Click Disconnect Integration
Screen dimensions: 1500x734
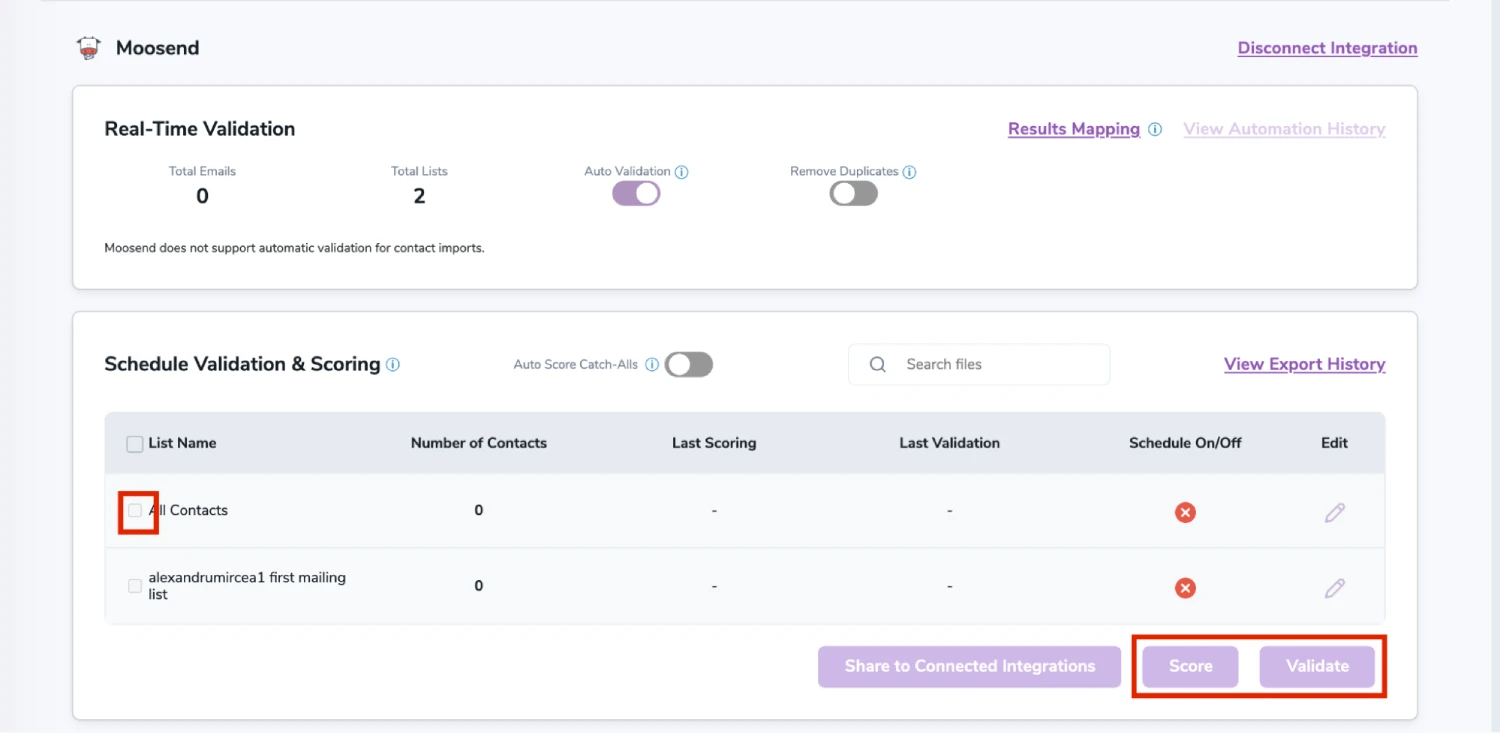(1327, 47)
